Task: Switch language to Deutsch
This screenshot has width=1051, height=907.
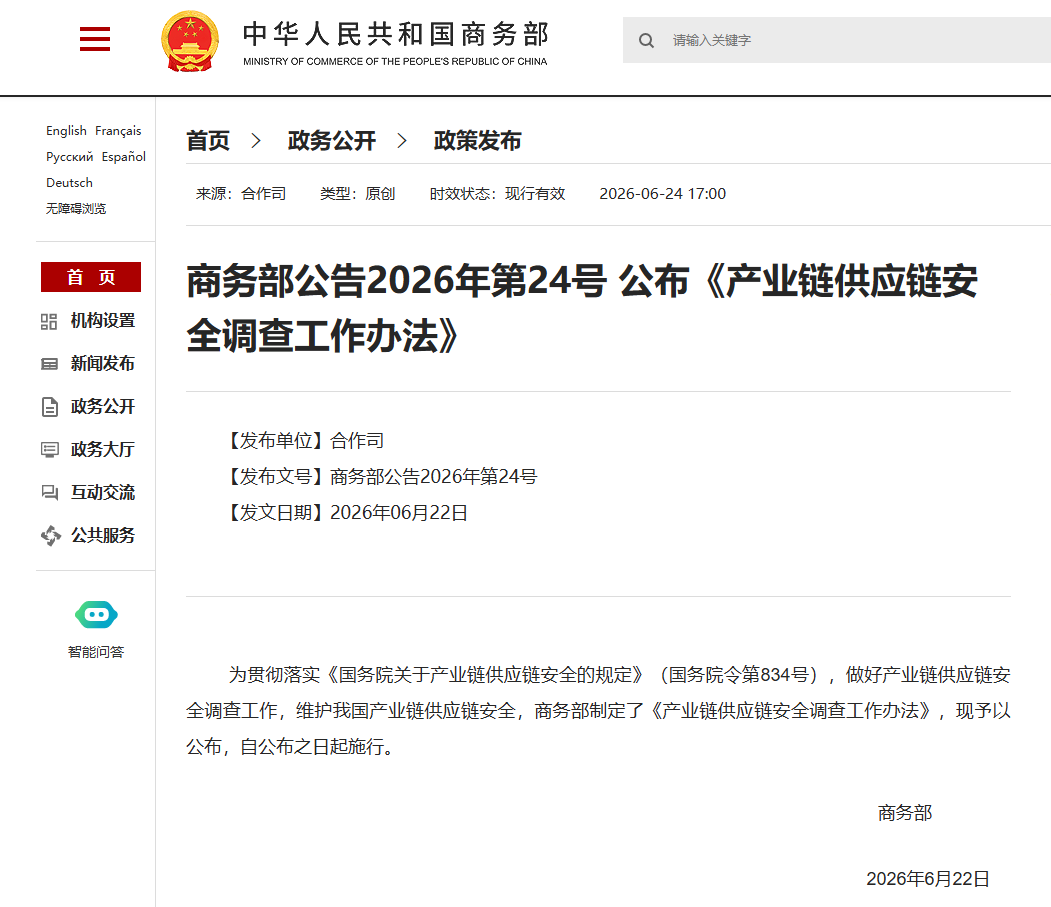Action: pyautogui.click(x=69, y=183)
